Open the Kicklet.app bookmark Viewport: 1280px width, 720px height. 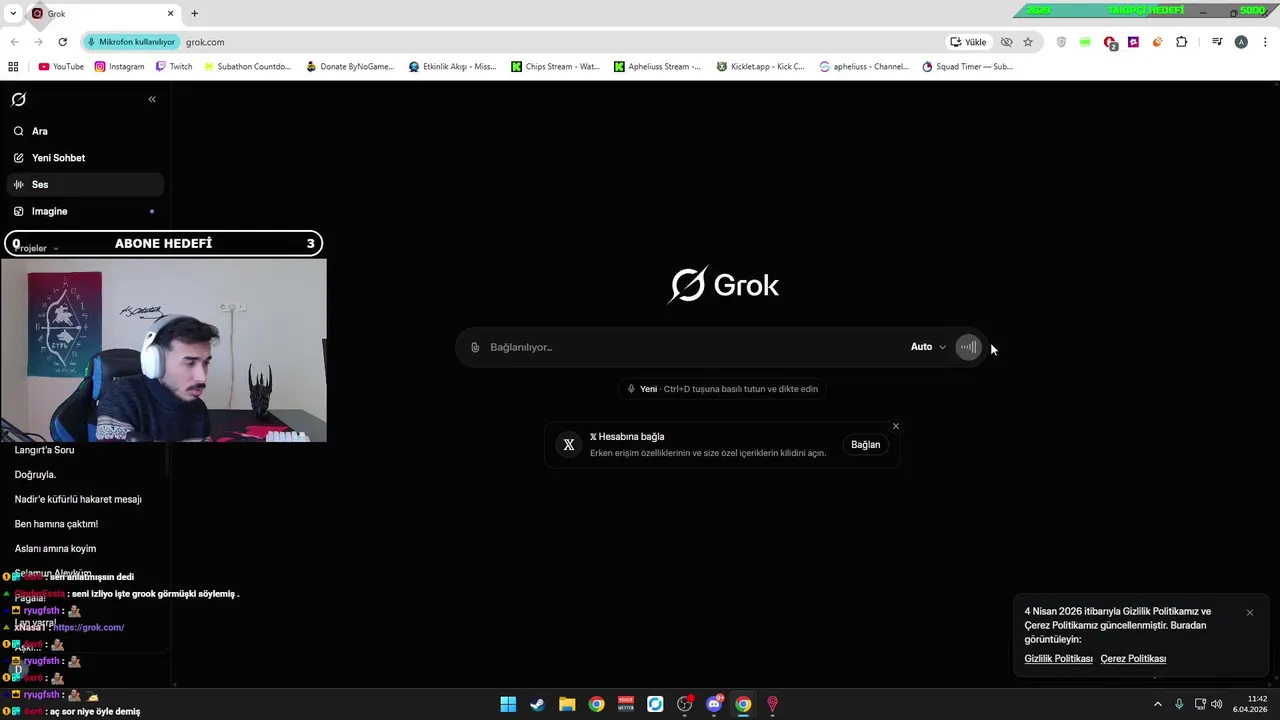(760, 67)
